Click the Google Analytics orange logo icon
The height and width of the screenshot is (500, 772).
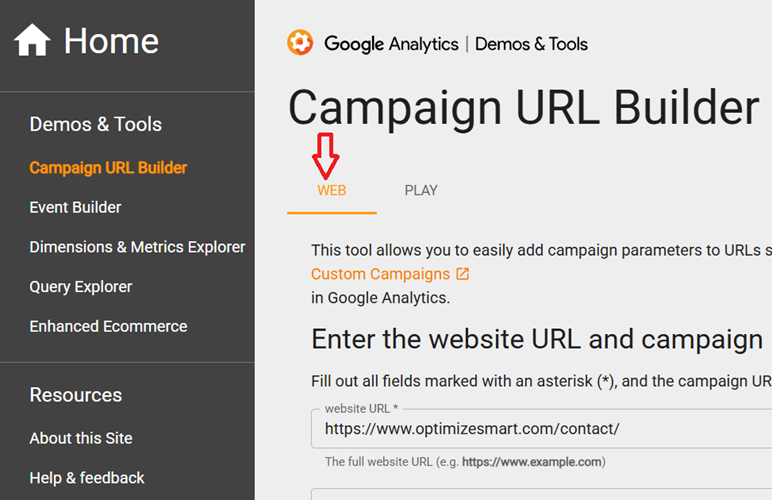300,43
